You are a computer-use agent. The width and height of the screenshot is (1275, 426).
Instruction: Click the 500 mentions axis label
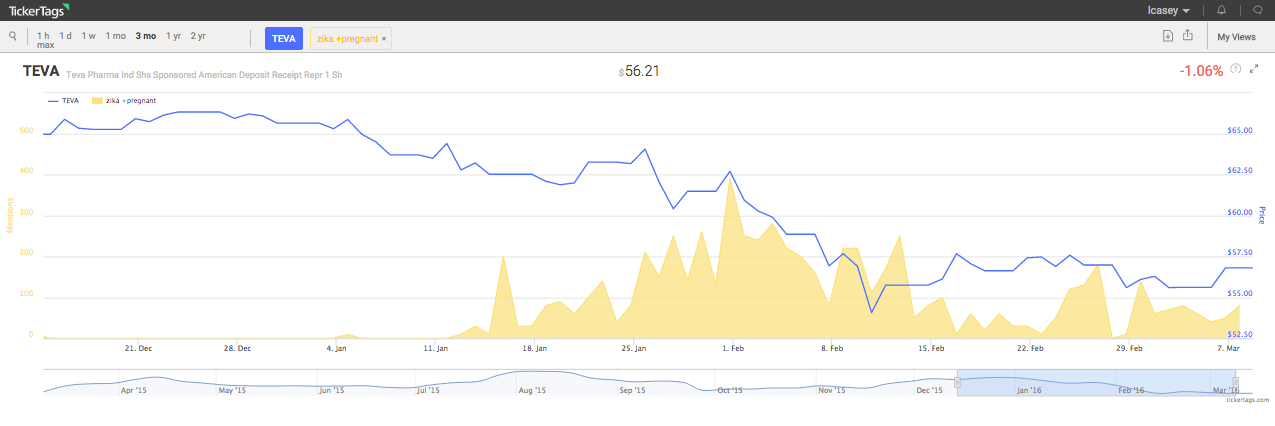(26, 130)
